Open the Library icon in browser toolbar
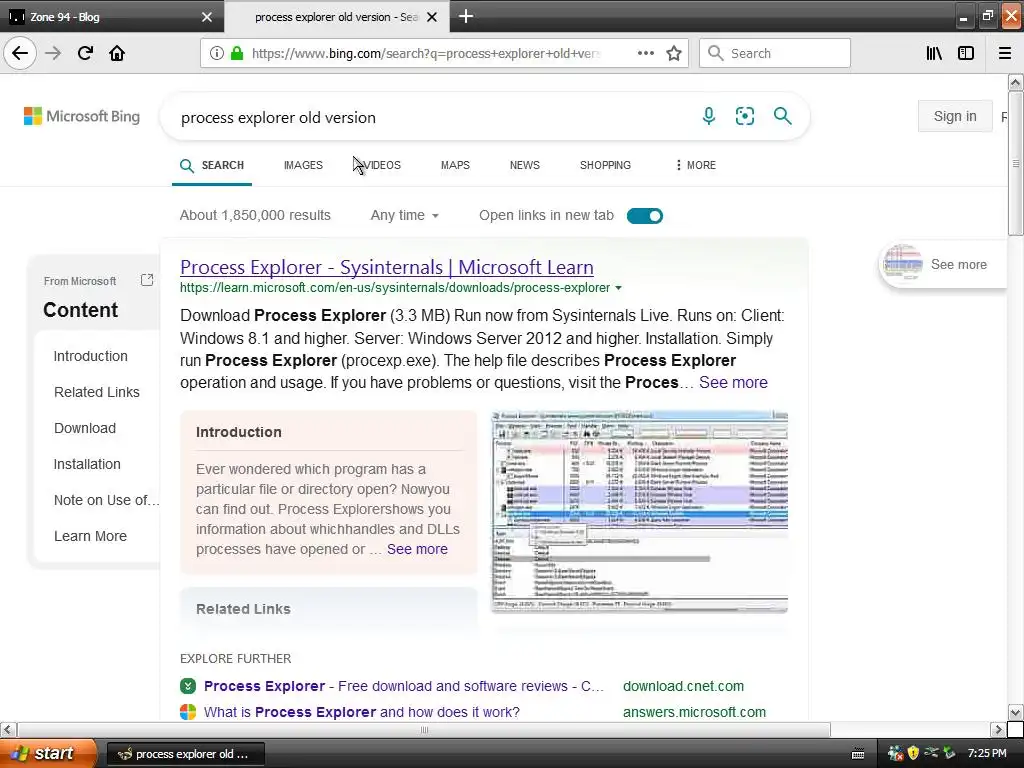Viewport: 1024px width, 768px height. 934,53
